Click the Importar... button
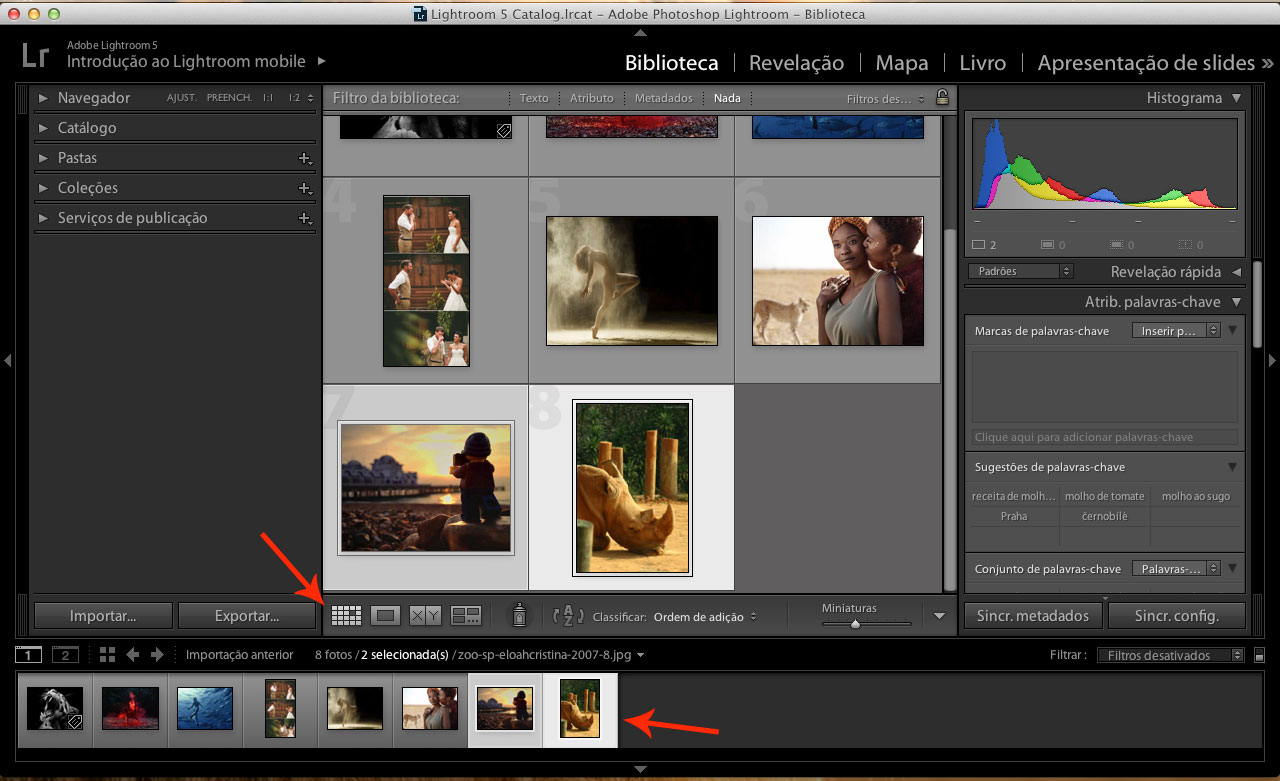Screen dimensions: 1280x781 pos(103,616)
